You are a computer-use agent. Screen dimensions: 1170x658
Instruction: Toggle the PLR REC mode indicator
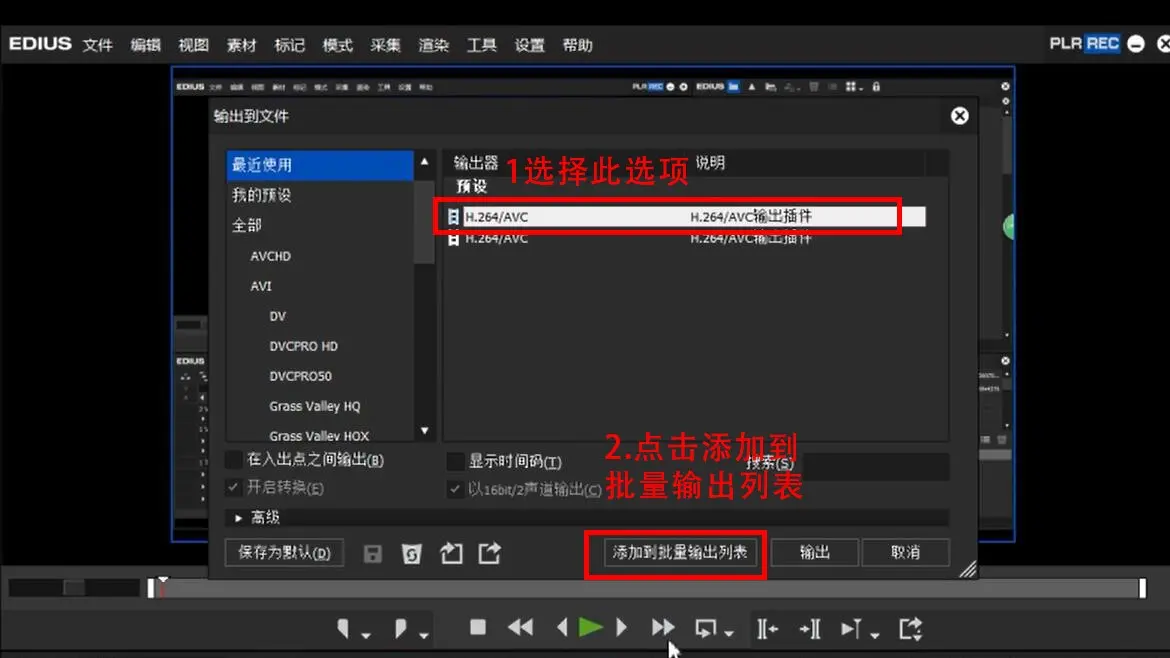[1084, 43]
